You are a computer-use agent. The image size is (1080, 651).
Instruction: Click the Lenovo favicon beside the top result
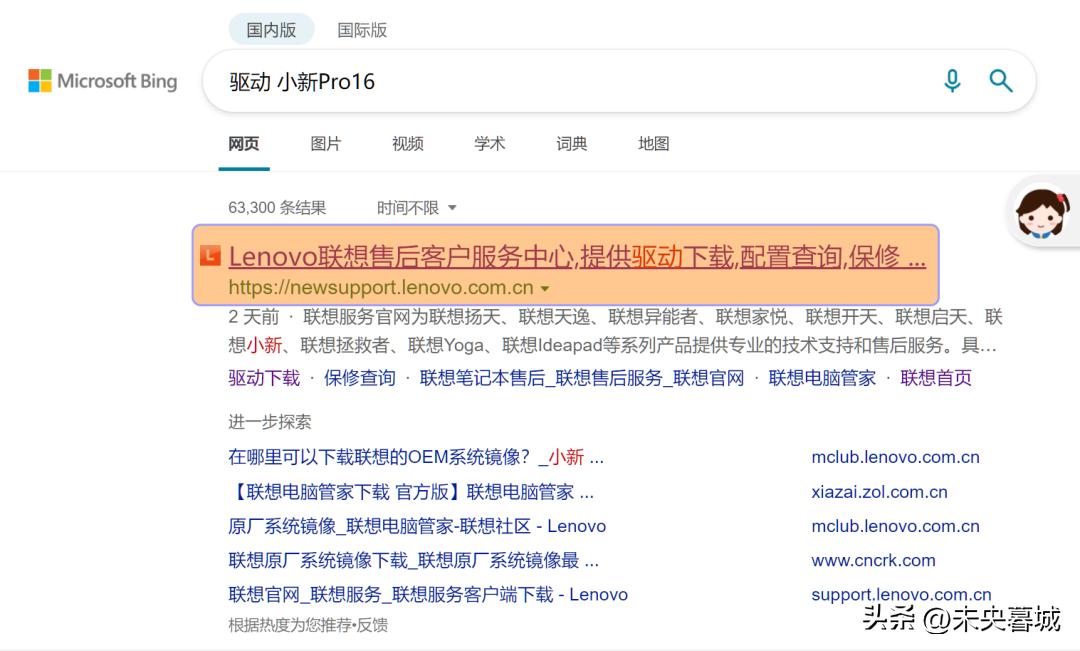[210, 257]
